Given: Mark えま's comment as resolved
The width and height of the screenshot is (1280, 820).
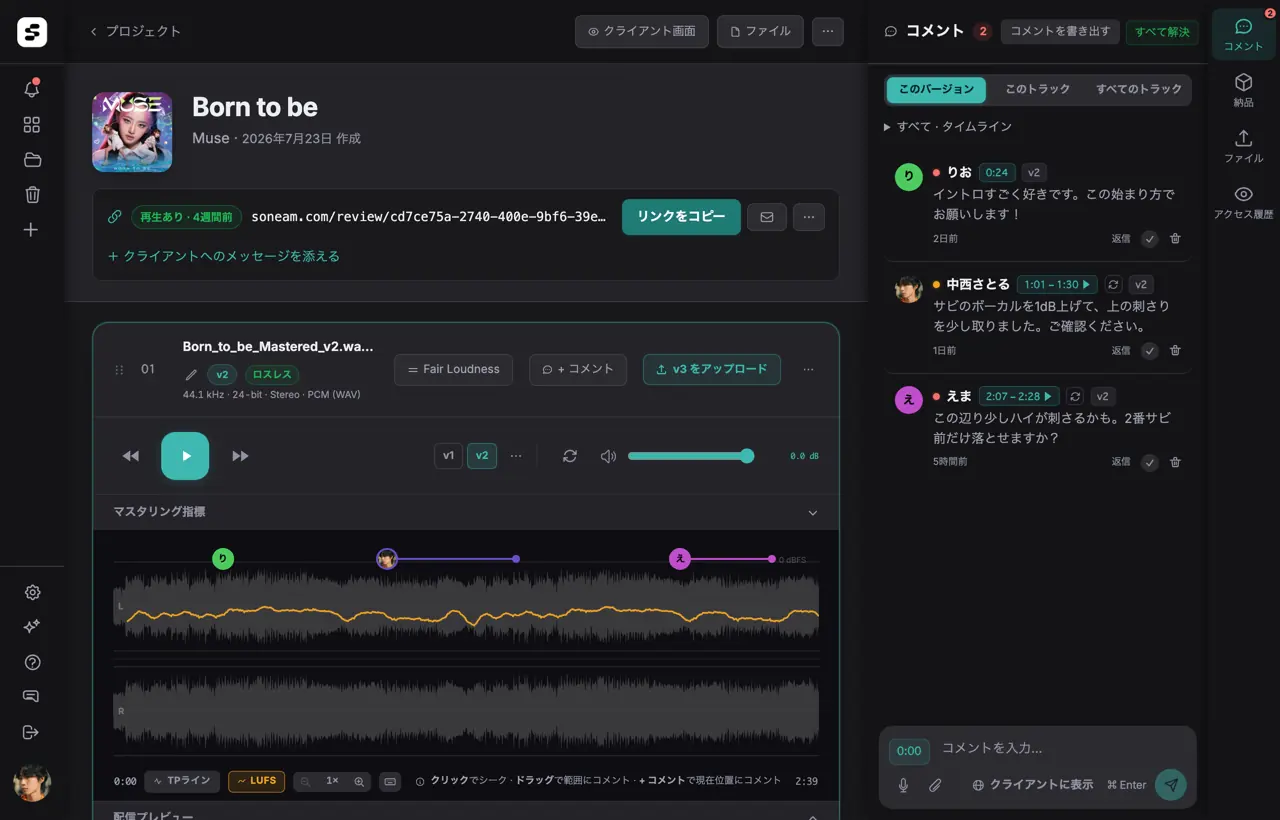Looking at the screenshot, I should pyautogui.click(x=1150, y=462).
